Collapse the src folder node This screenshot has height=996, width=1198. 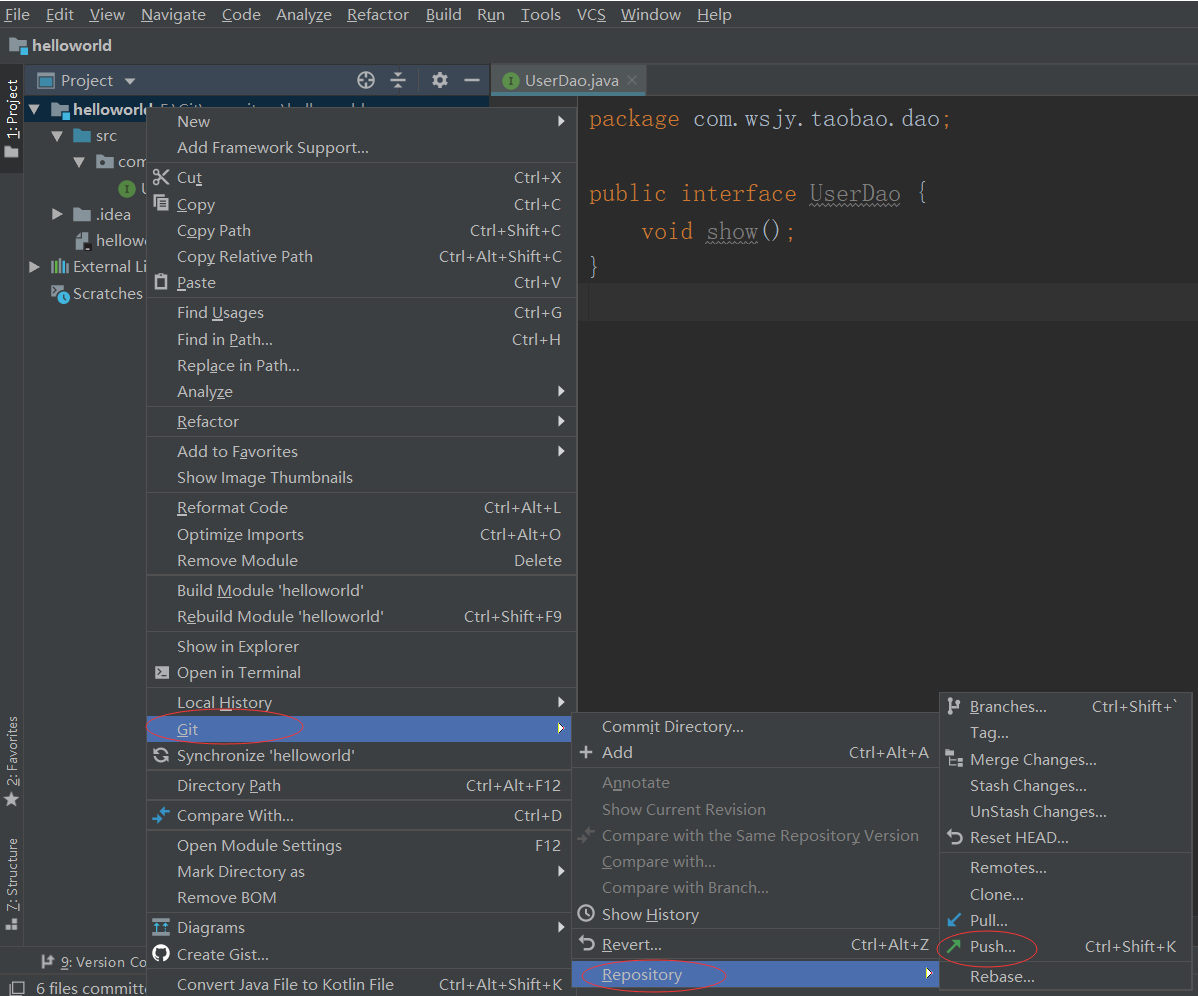(x=57, y=136)
